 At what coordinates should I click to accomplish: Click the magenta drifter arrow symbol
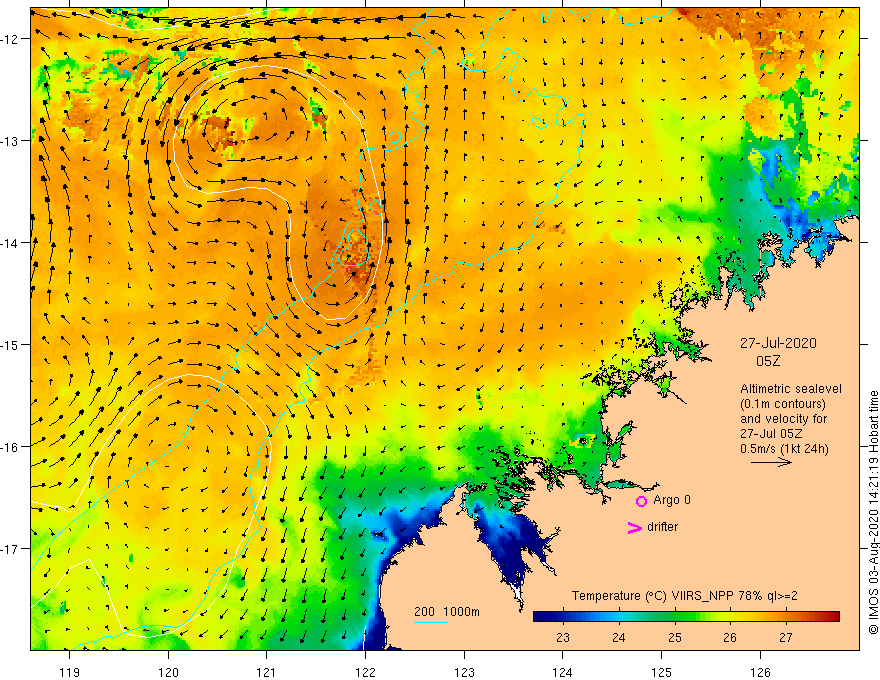(x=634, y=527)
